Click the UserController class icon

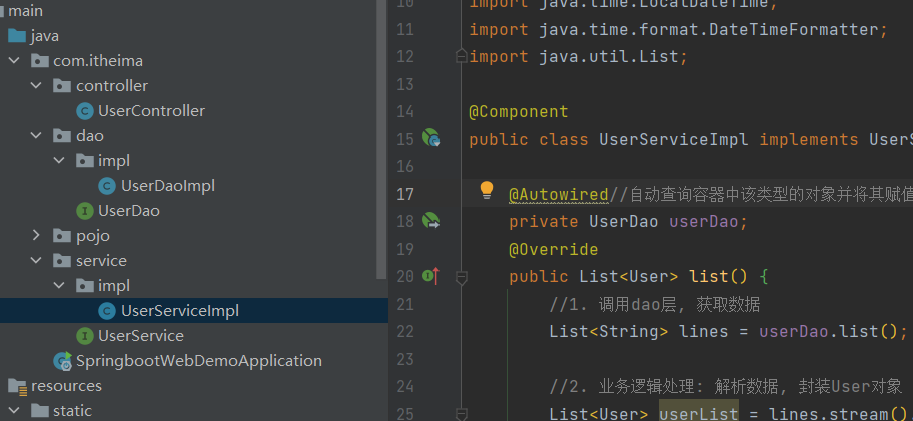(x=85, y=111)
